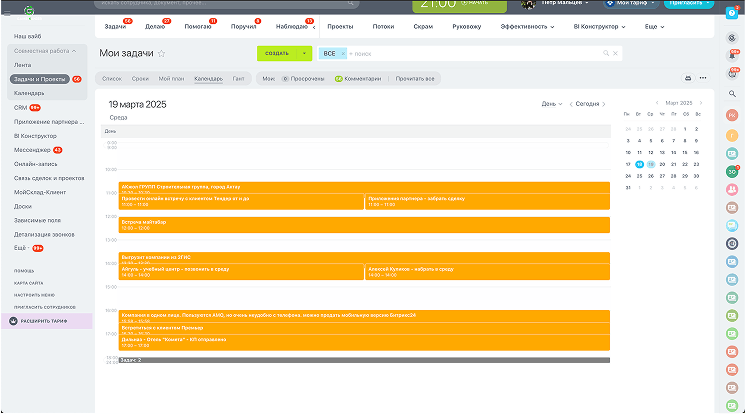Click the СОЗДАТЬ button
This screenshot has height=414, width=745.
pyautogui.click(x=277, y=53)
